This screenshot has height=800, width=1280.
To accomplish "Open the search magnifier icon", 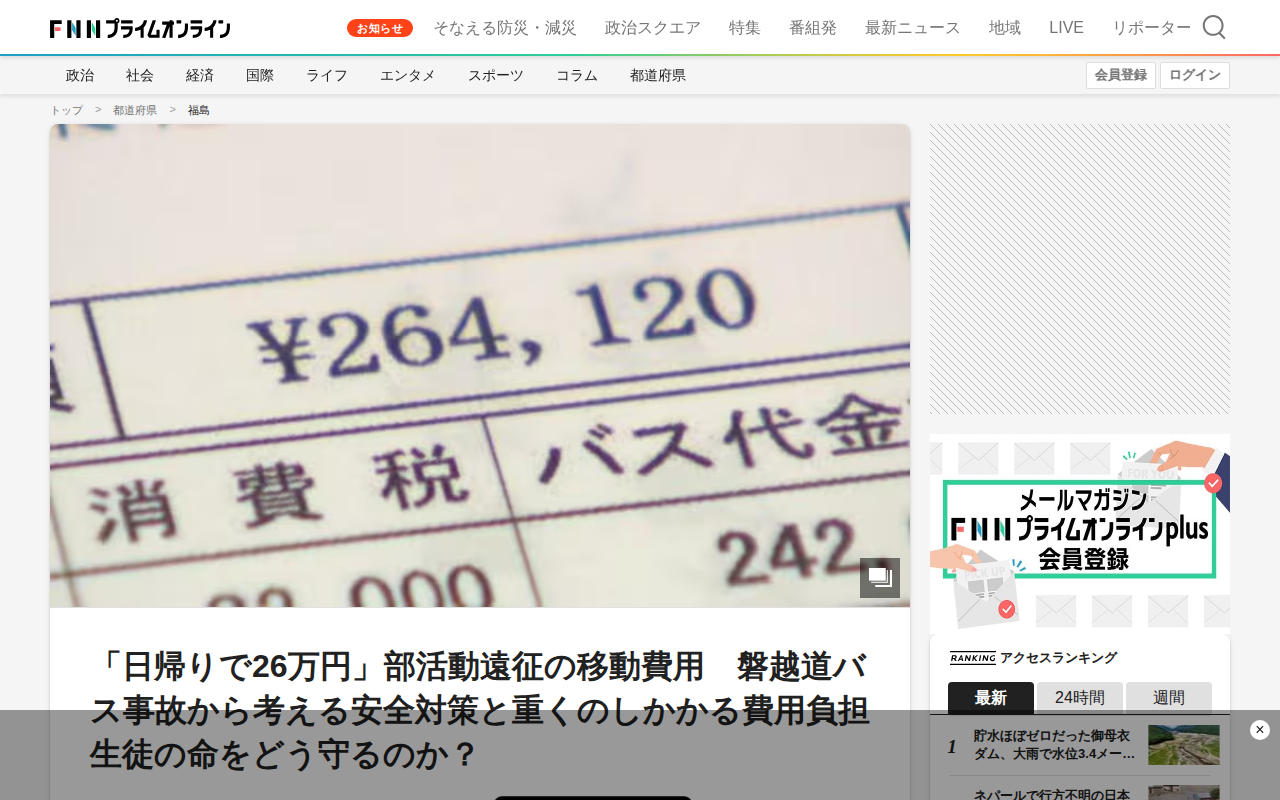I will 1214,27.
